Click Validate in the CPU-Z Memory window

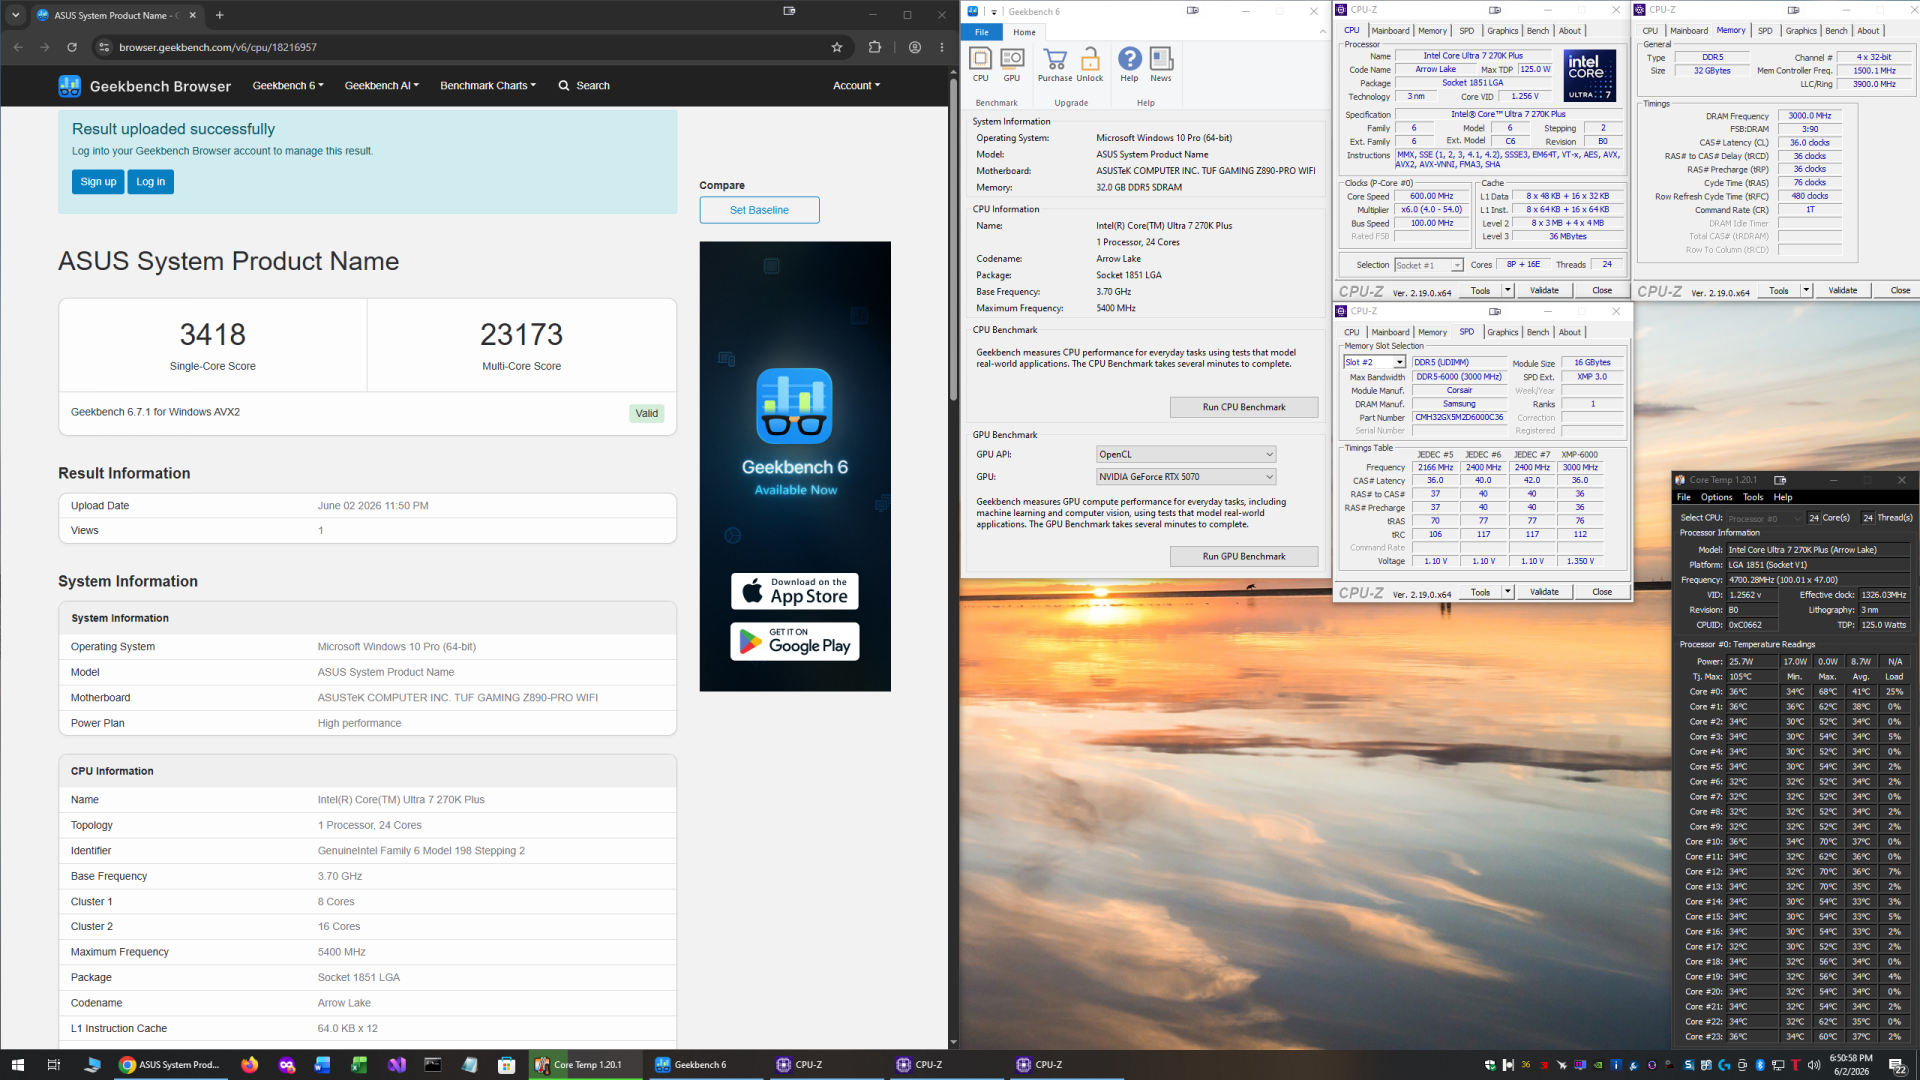1842,291
